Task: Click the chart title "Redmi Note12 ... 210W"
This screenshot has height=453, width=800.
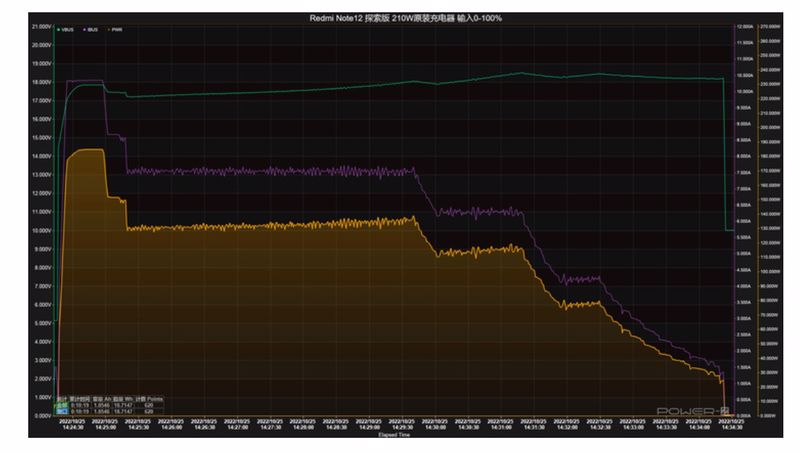Action: (406, 18)
